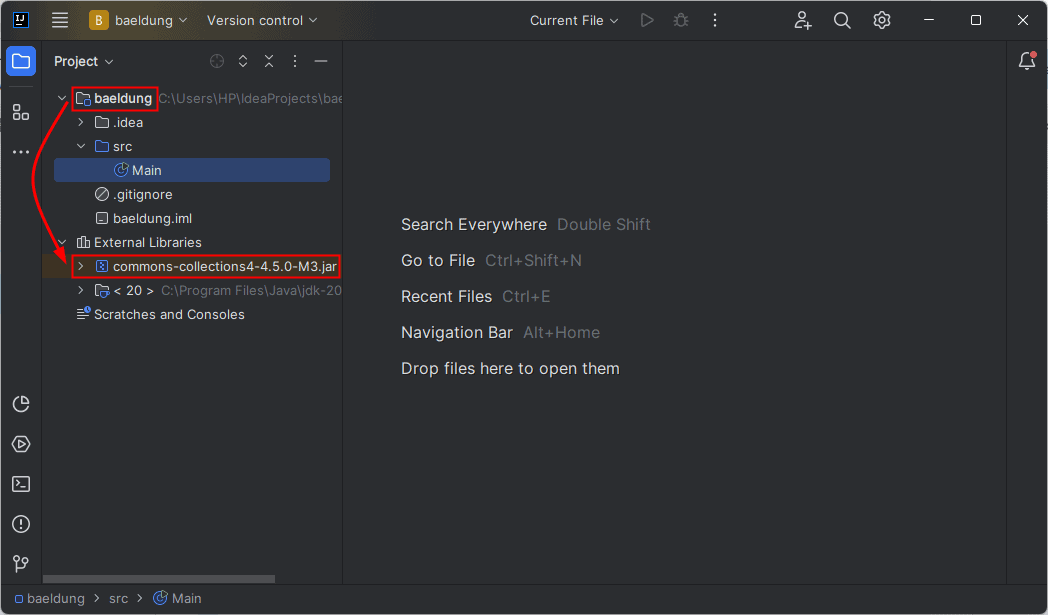Collapse the src folder
1048x615 pixels.
click(x=81, y=146)
